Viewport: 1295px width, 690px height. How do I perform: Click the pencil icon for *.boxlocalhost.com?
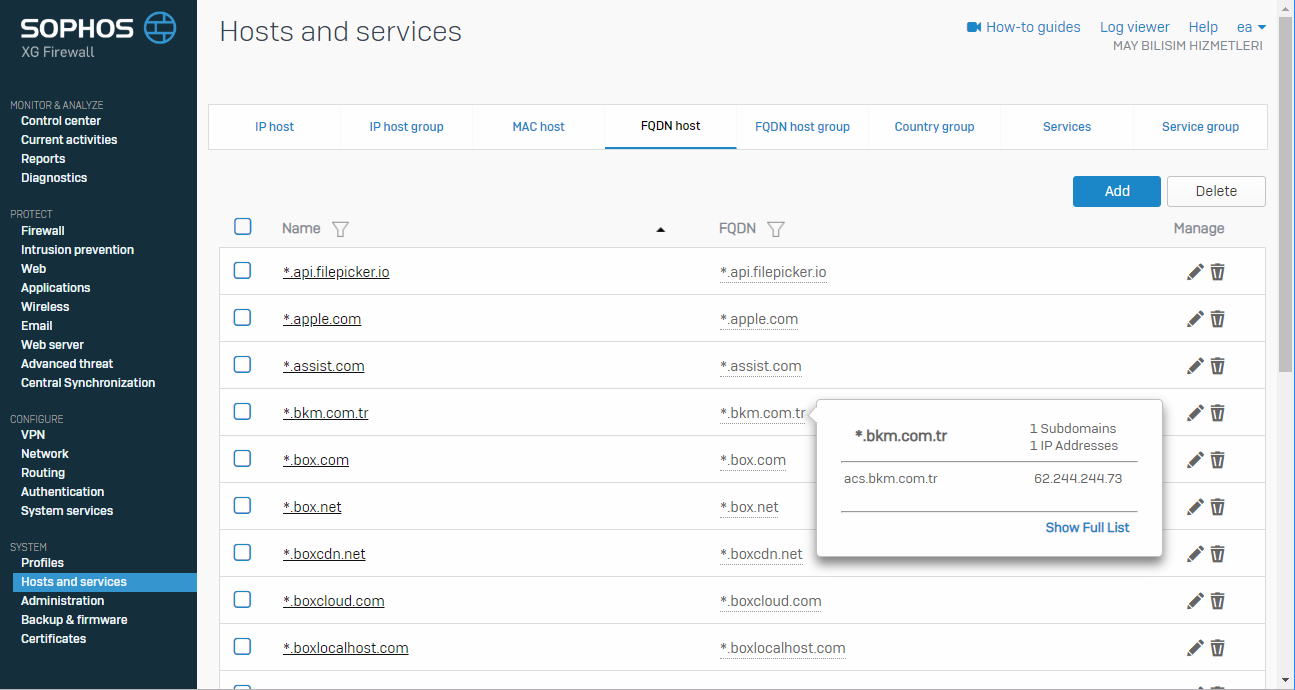tap(1195, 648)
